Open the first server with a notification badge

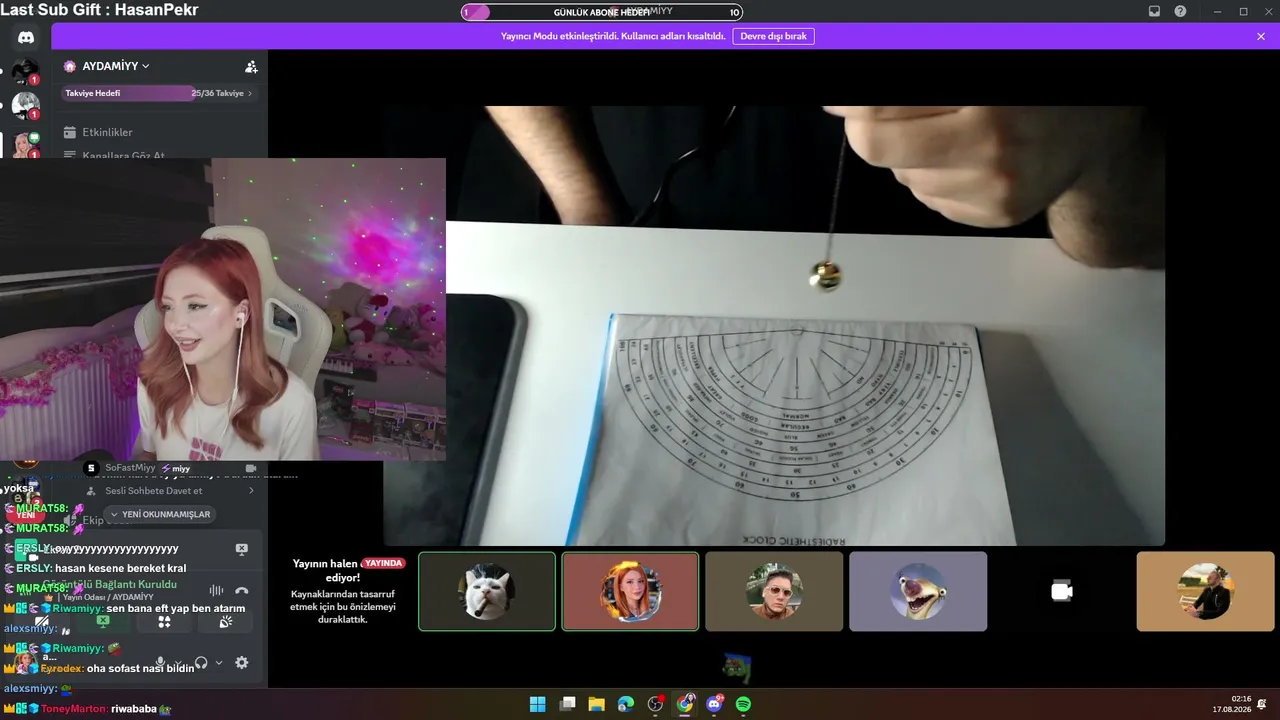coord(25,72)
